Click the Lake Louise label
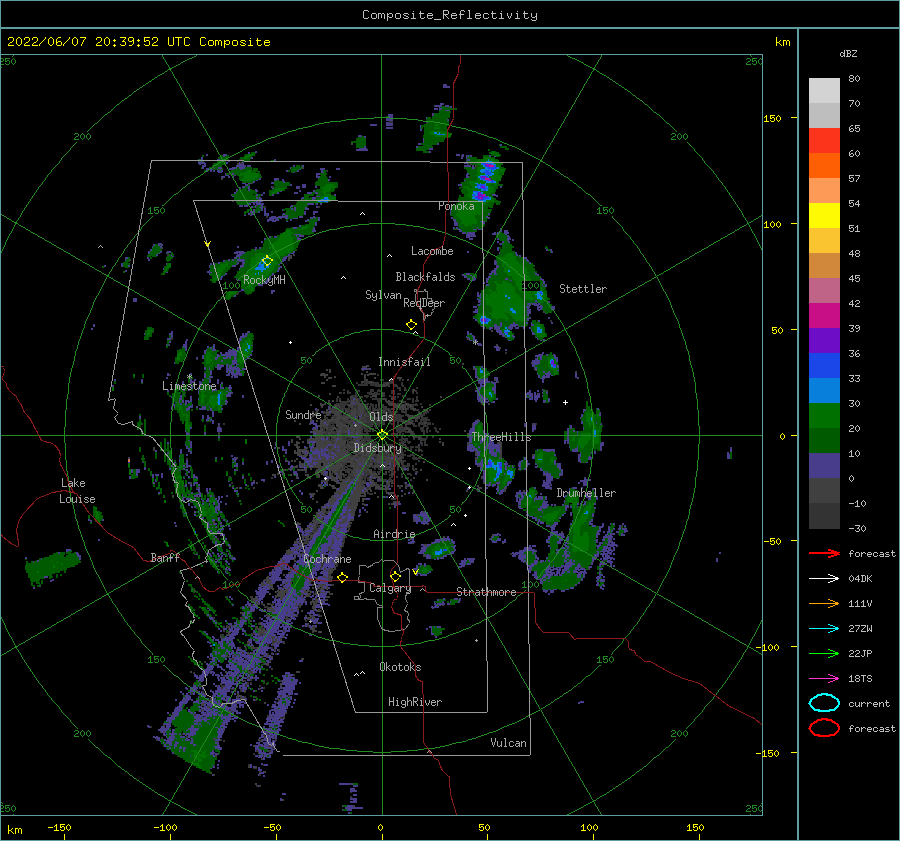Screen dimensions: 900x841 click(77, 491)
